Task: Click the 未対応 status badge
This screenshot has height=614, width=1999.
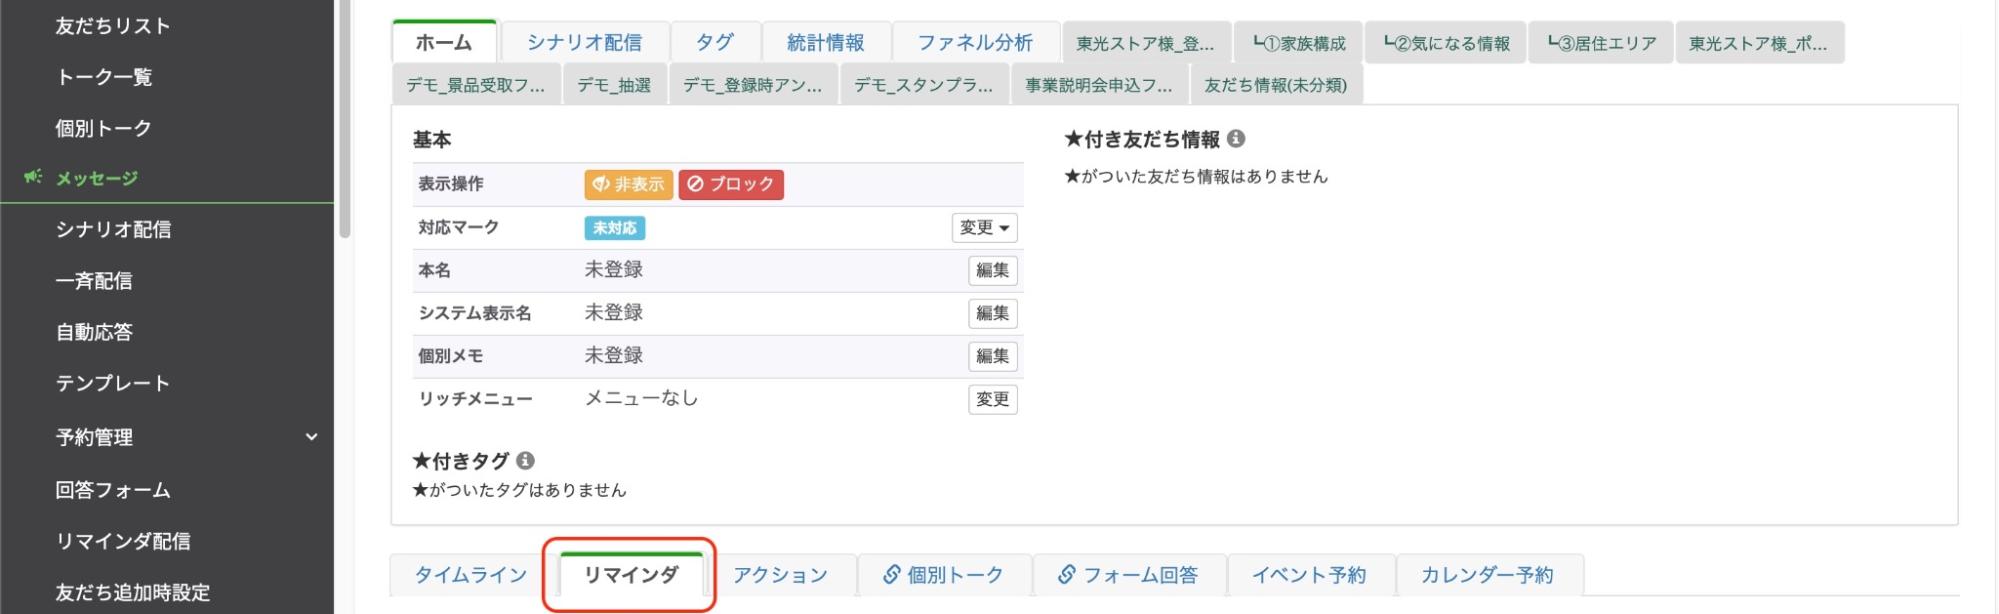Action: 614,228
